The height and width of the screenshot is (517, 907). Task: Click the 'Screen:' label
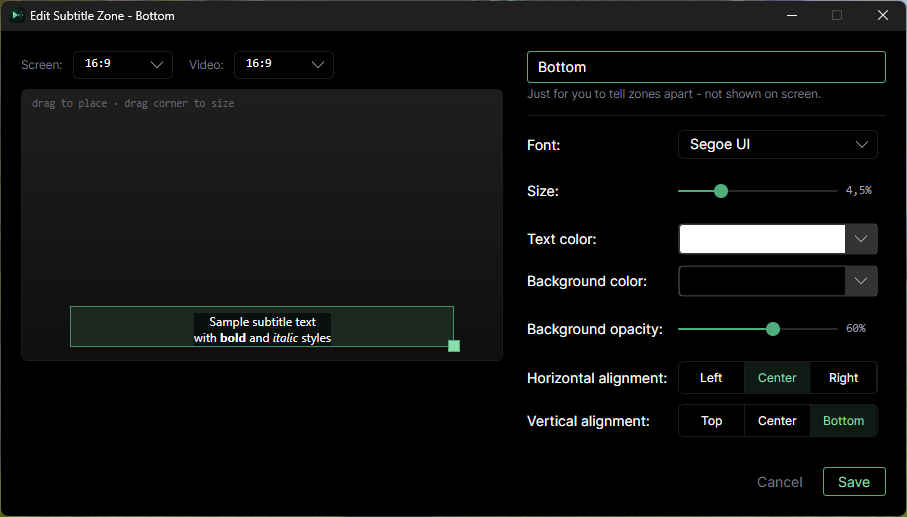pyautogui.click(x=42, y=65)
